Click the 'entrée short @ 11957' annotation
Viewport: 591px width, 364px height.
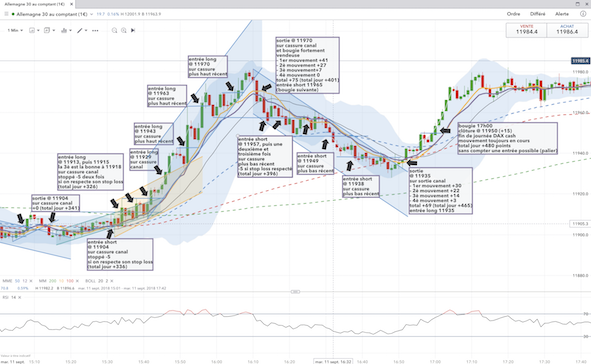(x=265, y=156)
